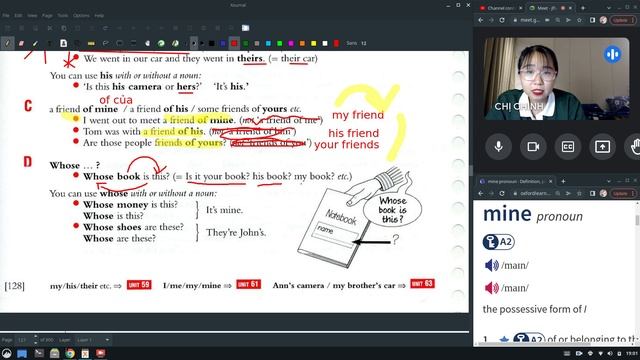Choose the Select Region tool
This screenshot has height=360, width=640.
[105, 43]
